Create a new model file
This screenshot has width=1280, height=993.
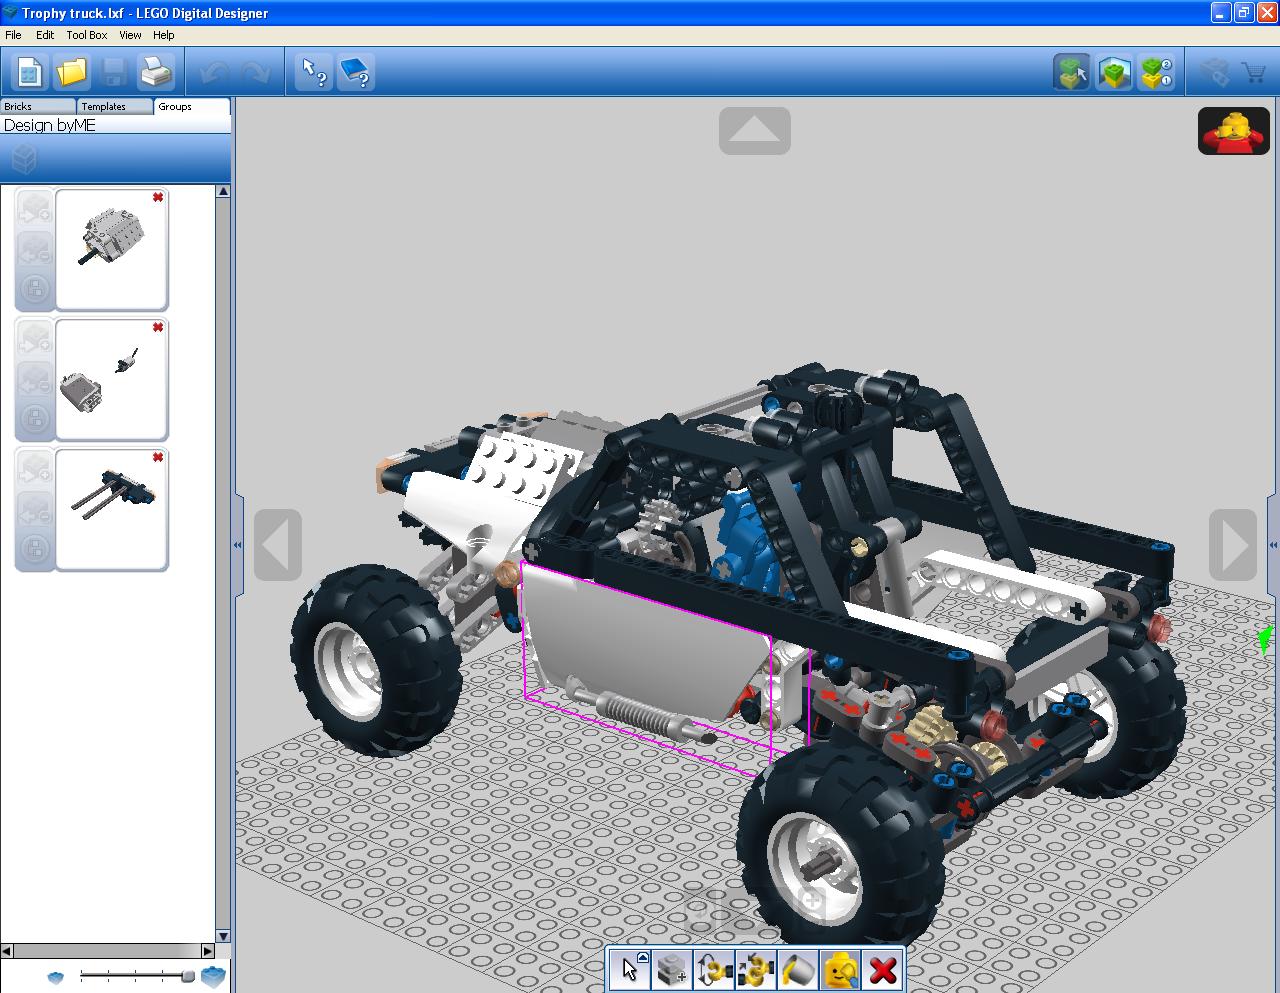pyautogui.click(x=30, y=72)
